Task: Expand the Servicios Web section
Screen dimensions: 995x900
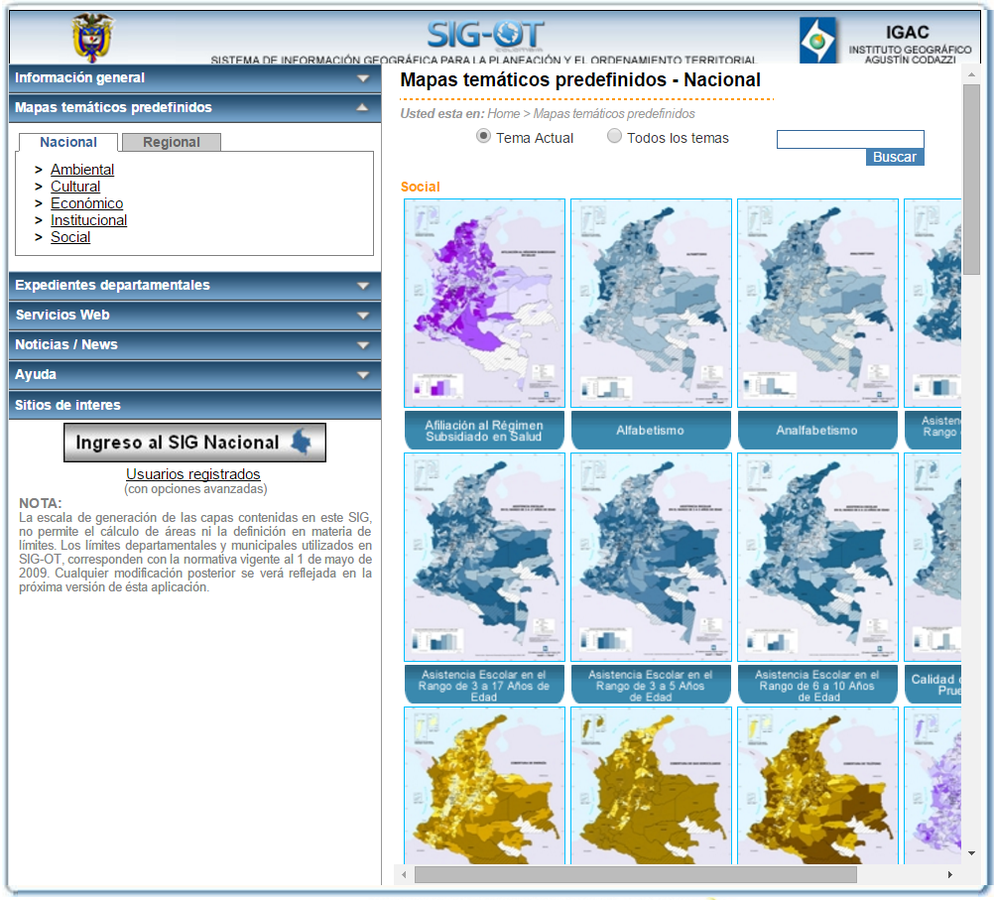Action: point(195,315)
